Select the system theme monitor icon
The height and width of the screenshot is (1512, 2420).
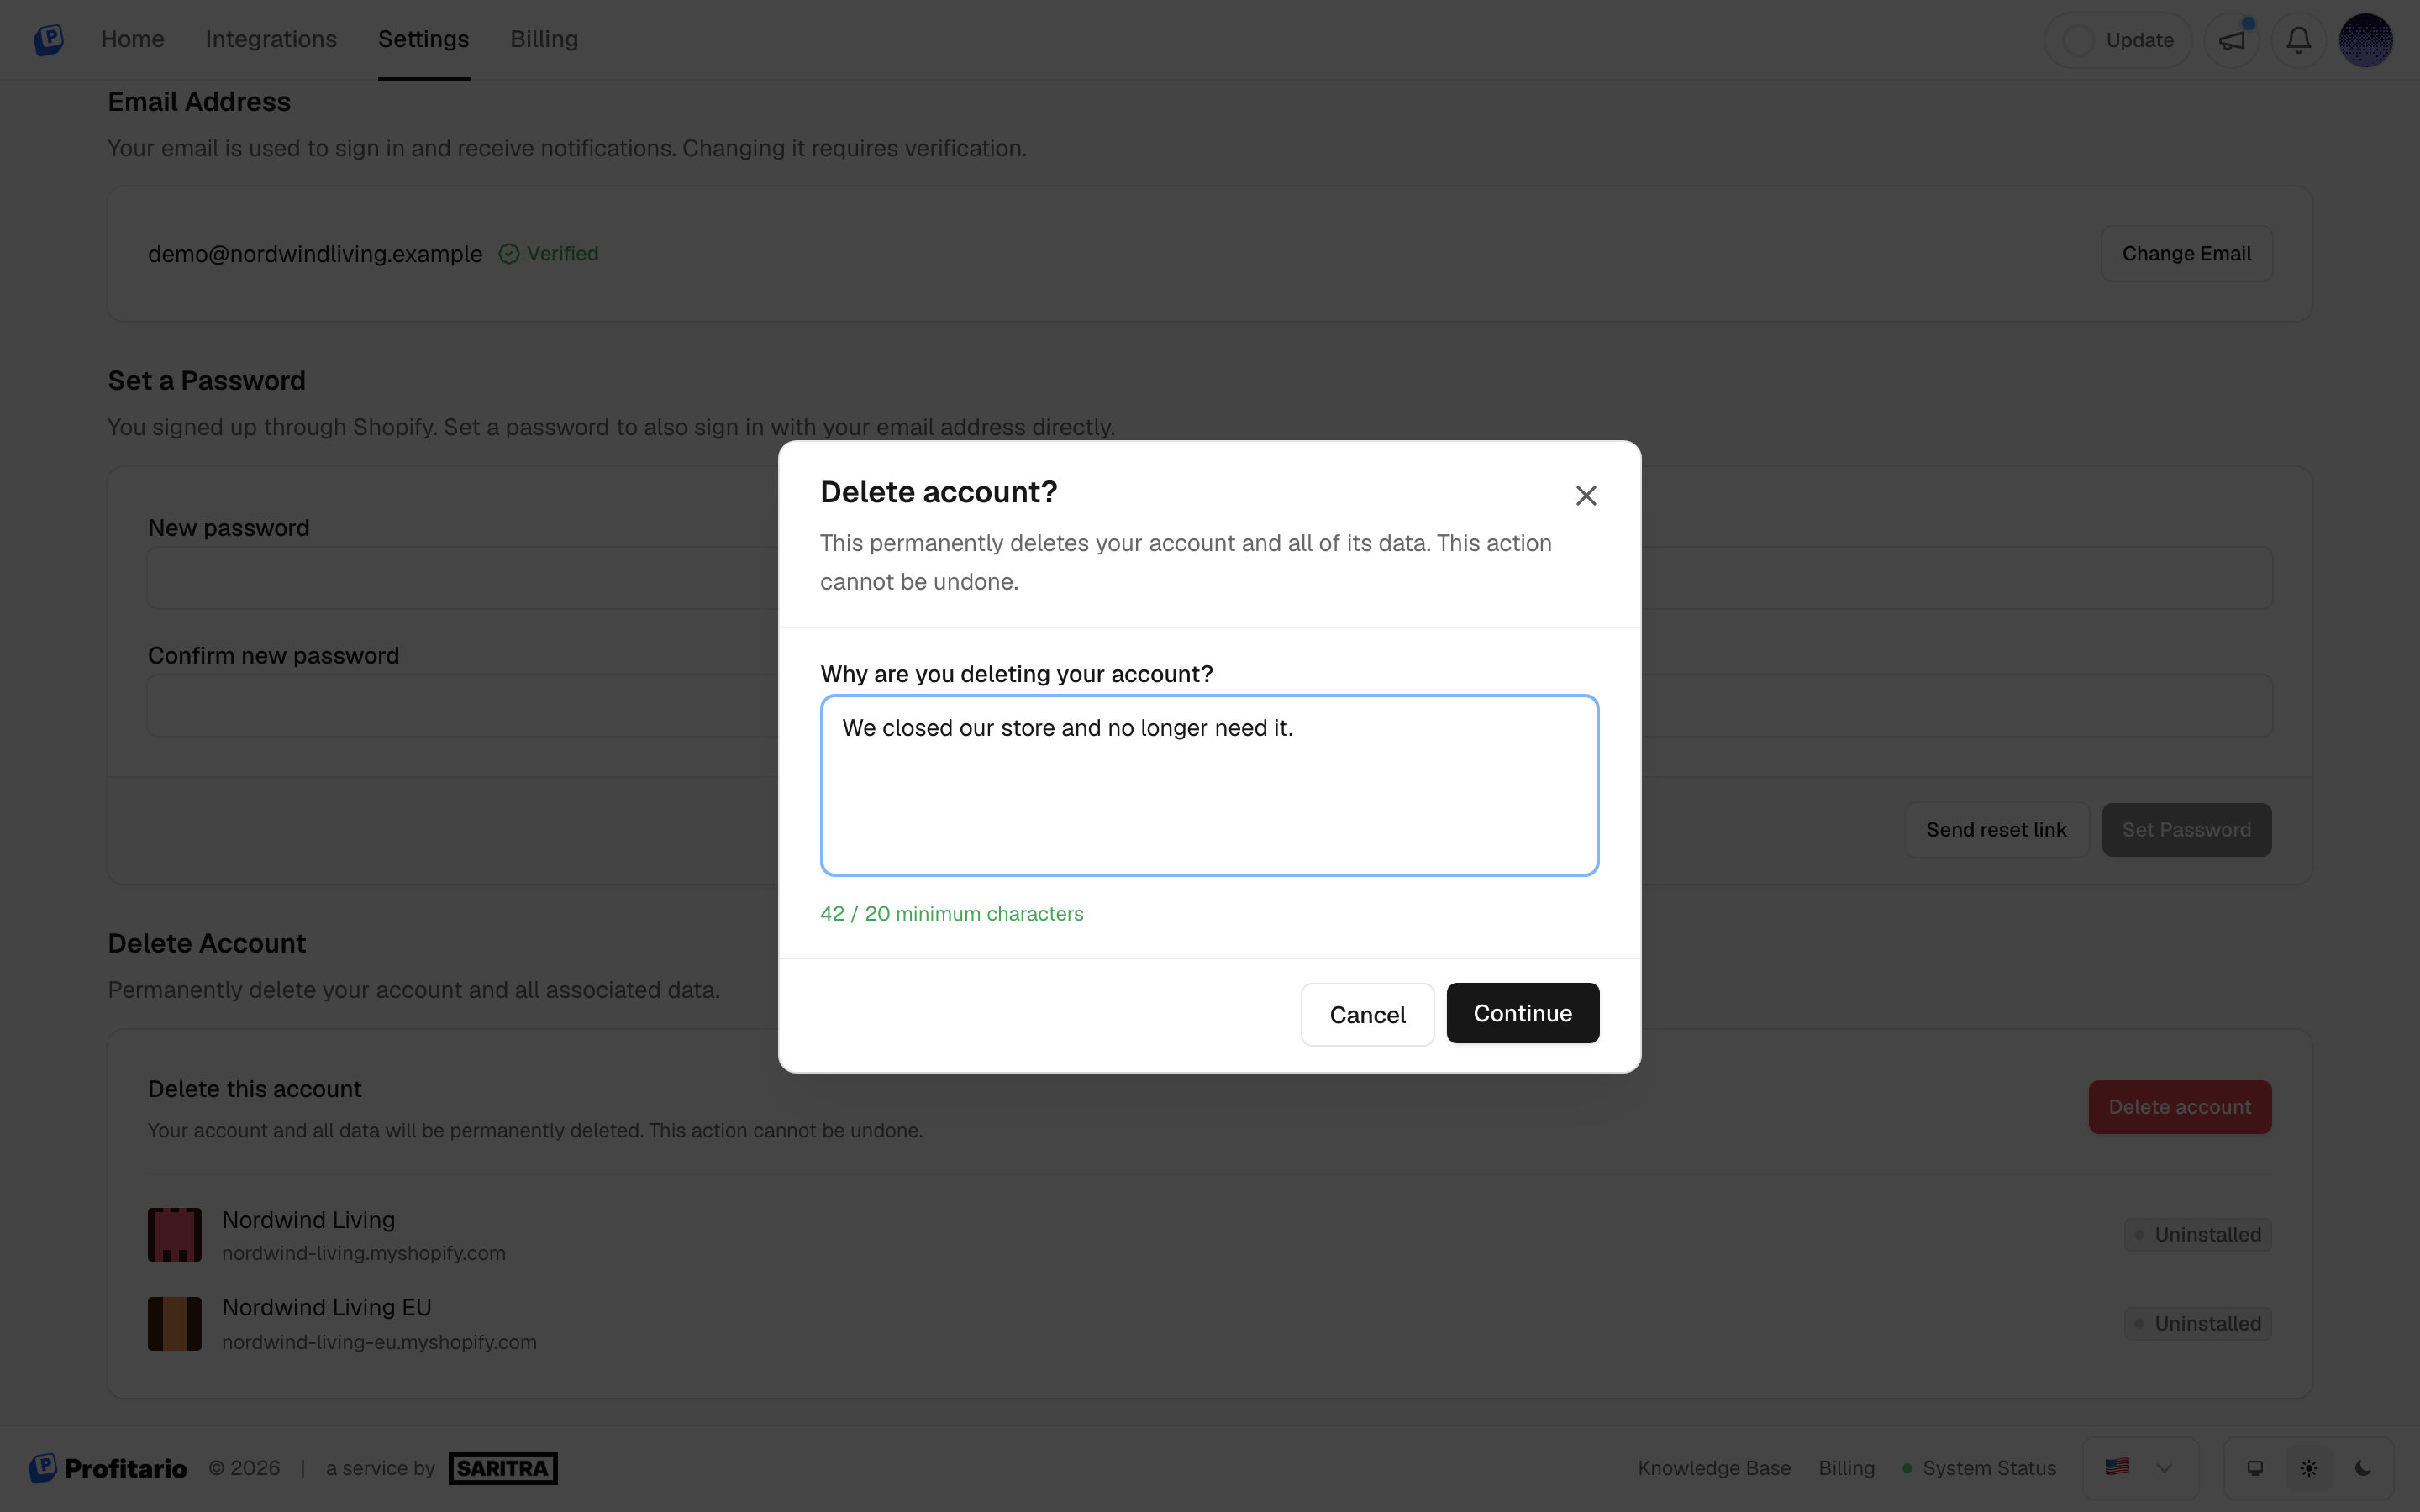tap(2255, 1468)
